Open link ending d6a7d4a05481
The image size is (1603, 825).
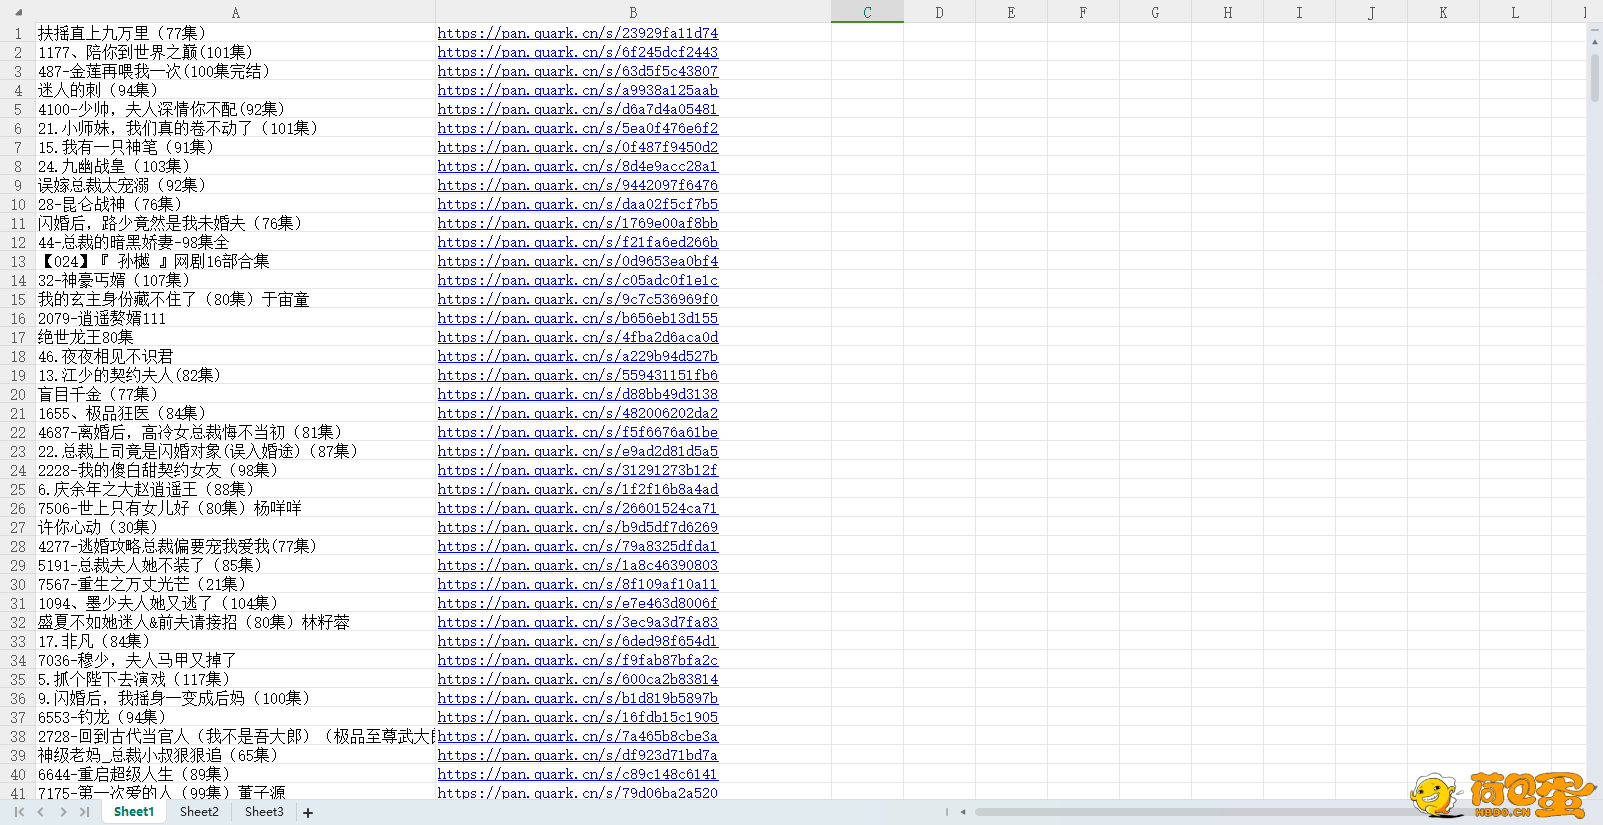(x=578, y=109)
